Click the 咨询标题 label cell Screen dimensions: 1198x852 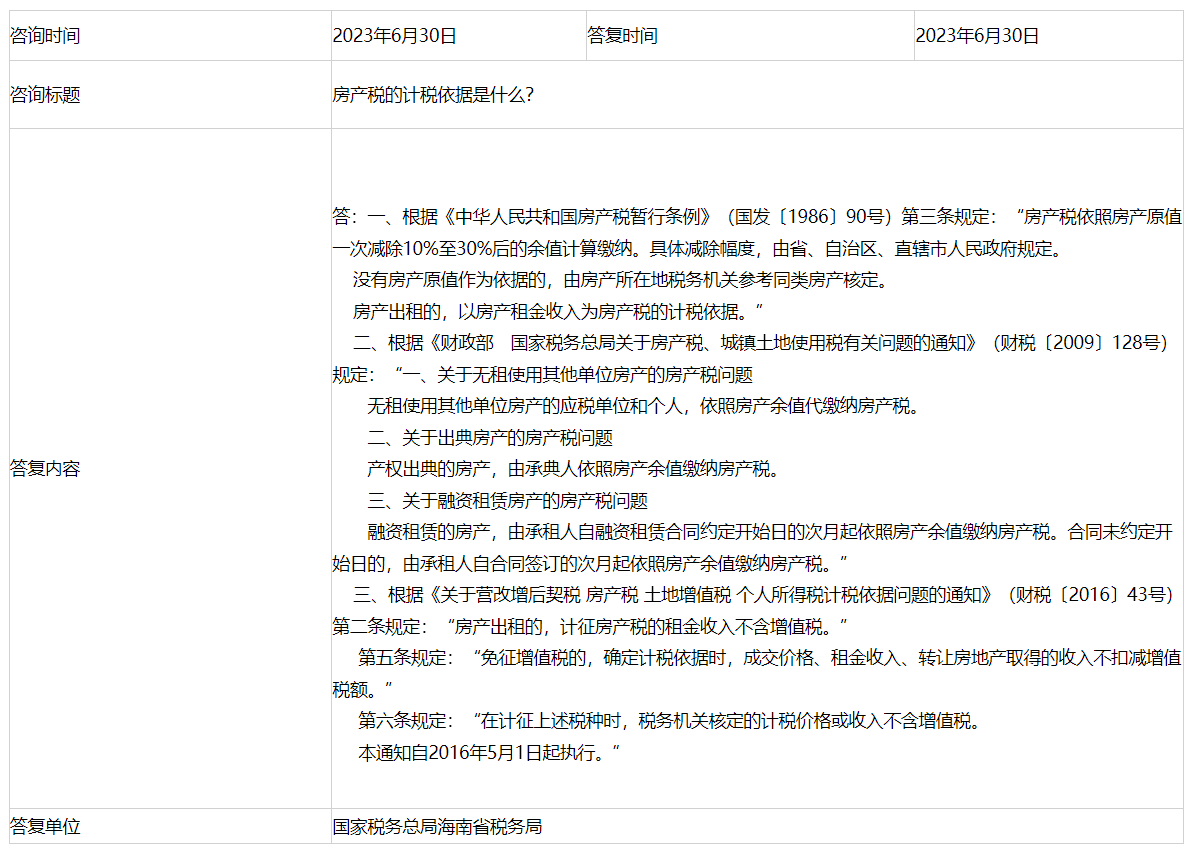45,95
